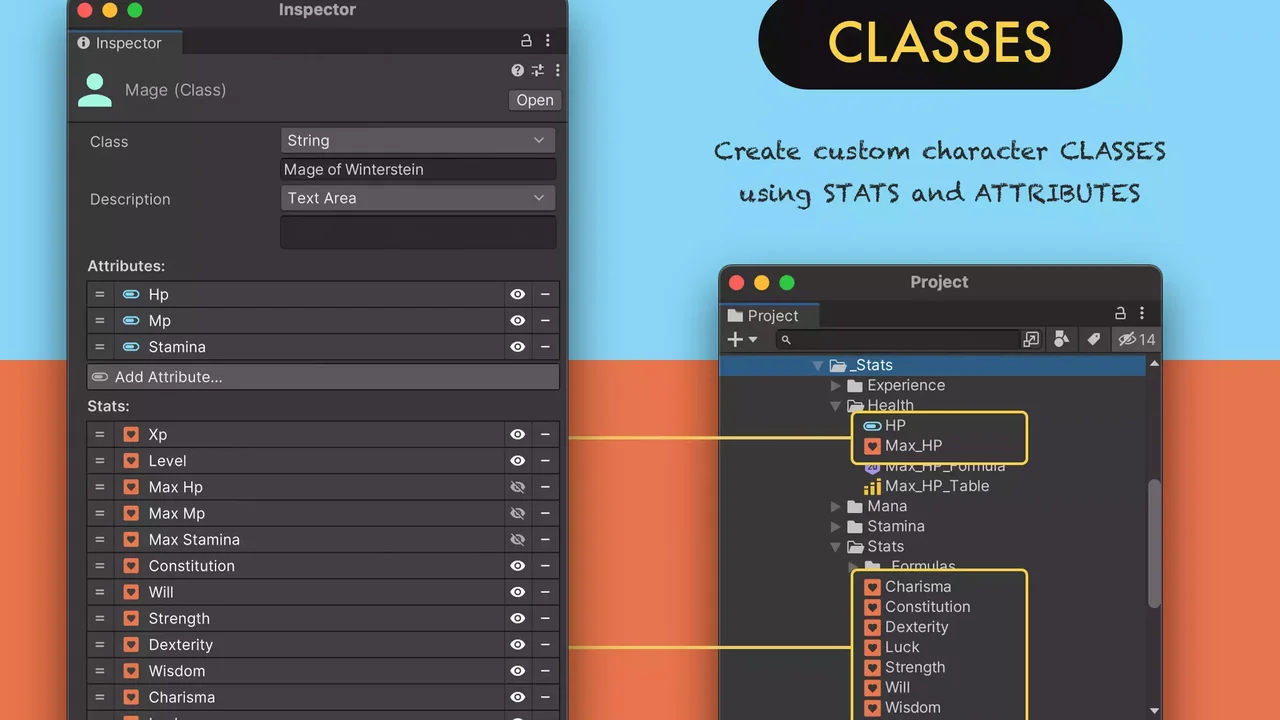This screenshot has width=1280, height=720.
Task: Remove the Level stat with minus
Action: pyautogui.click(x=545, y=461)
